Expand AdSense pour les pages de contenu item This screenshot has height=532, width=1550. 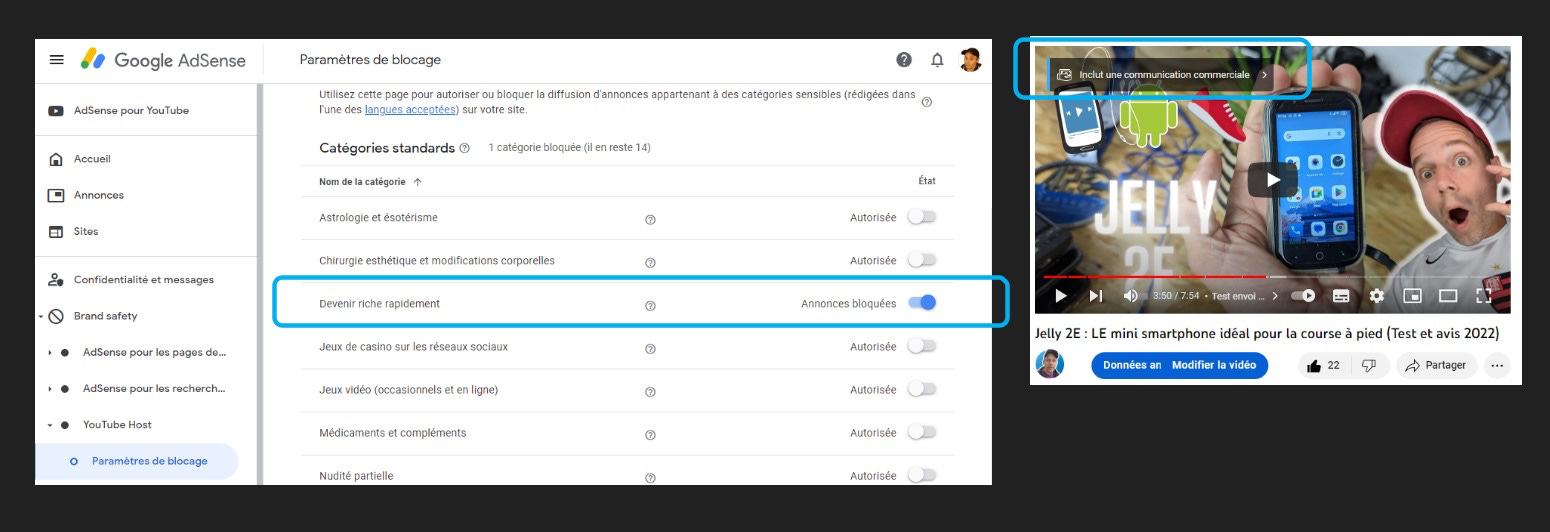tap(50, 353)
